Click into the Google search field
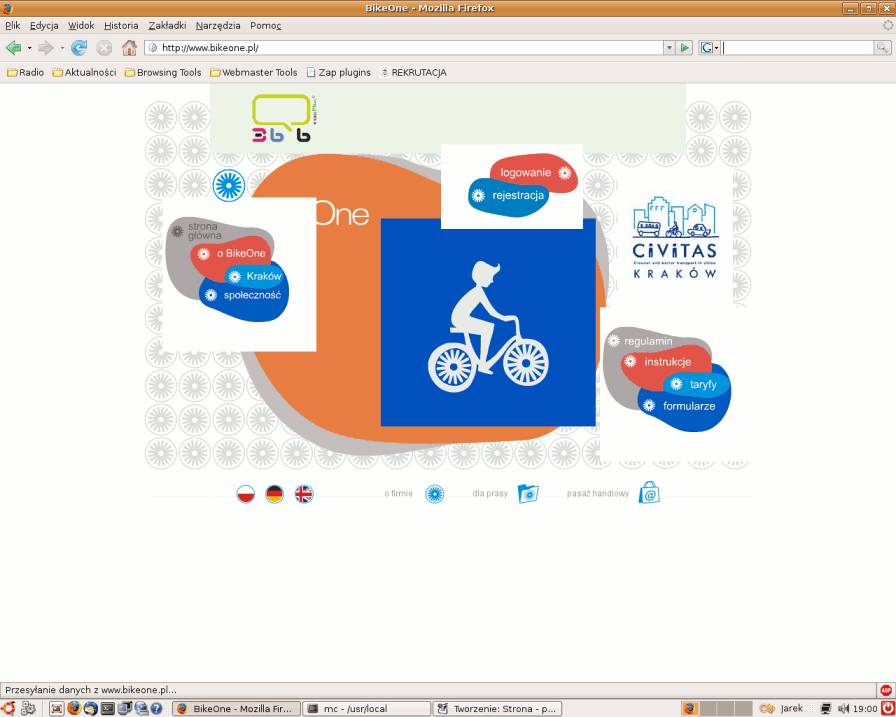Screen dimensions: 896x717 click(797, 48)
